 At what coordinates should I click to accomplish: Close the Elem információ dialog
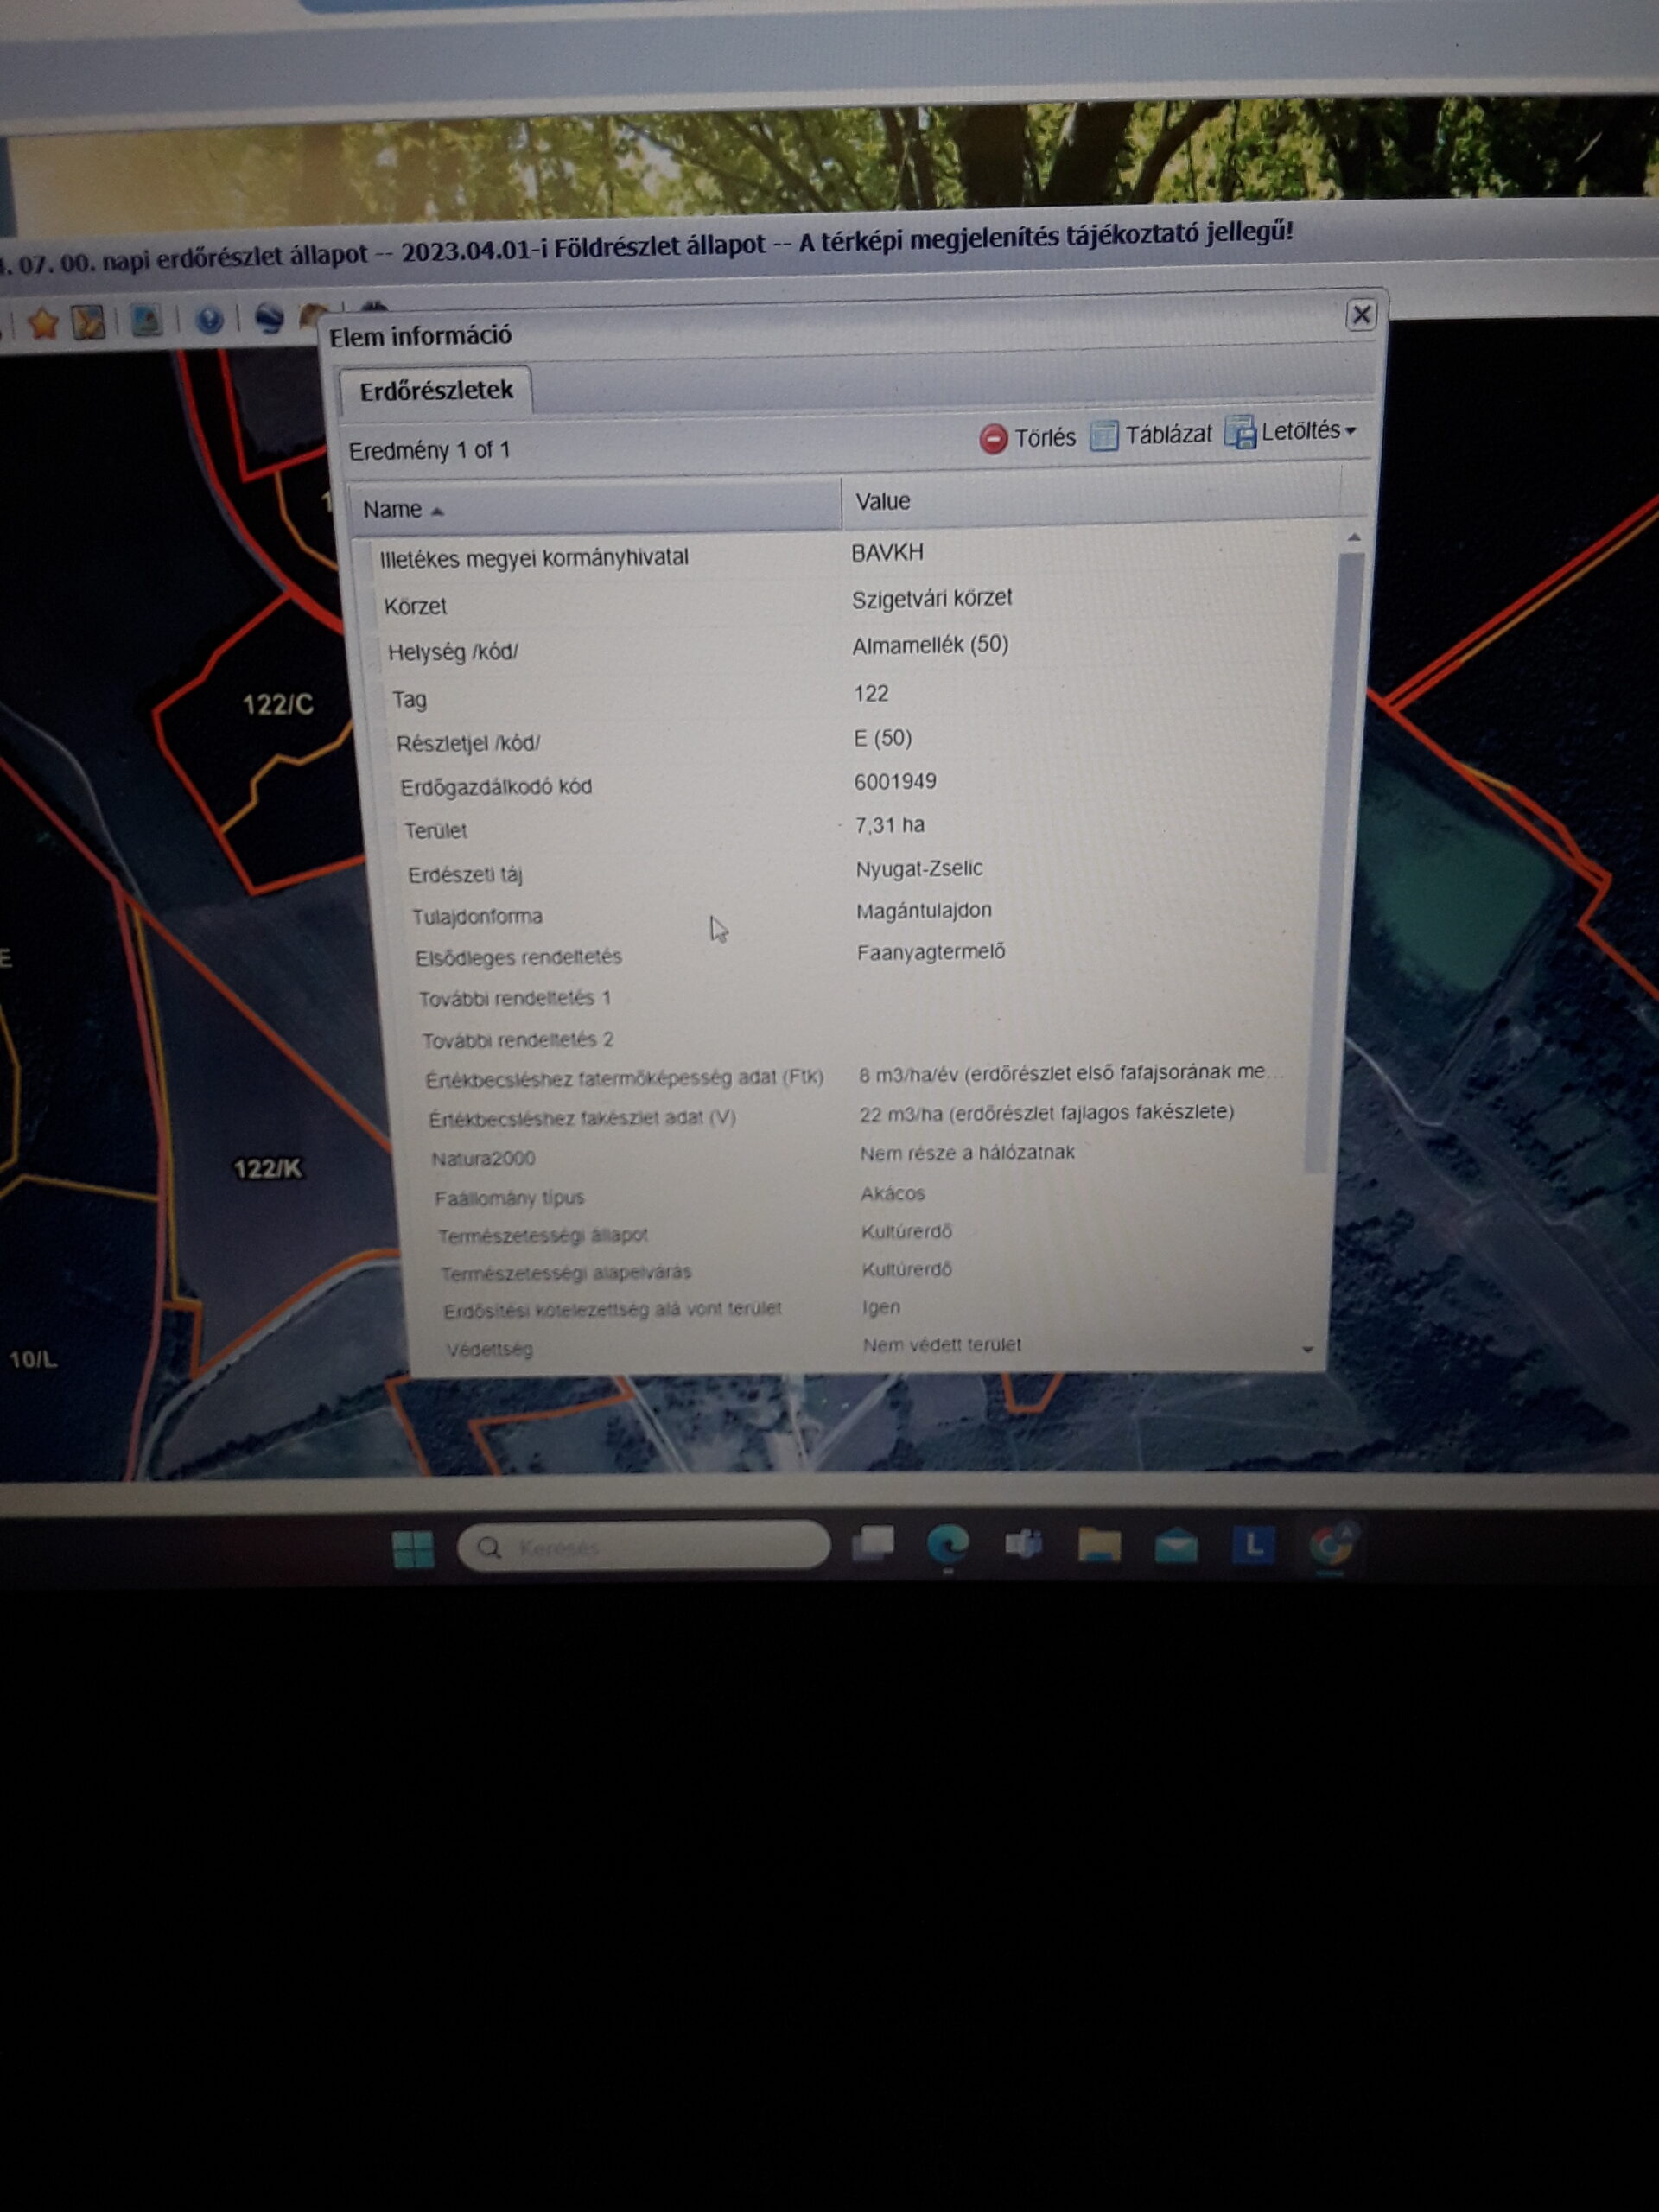[1361, 315]
